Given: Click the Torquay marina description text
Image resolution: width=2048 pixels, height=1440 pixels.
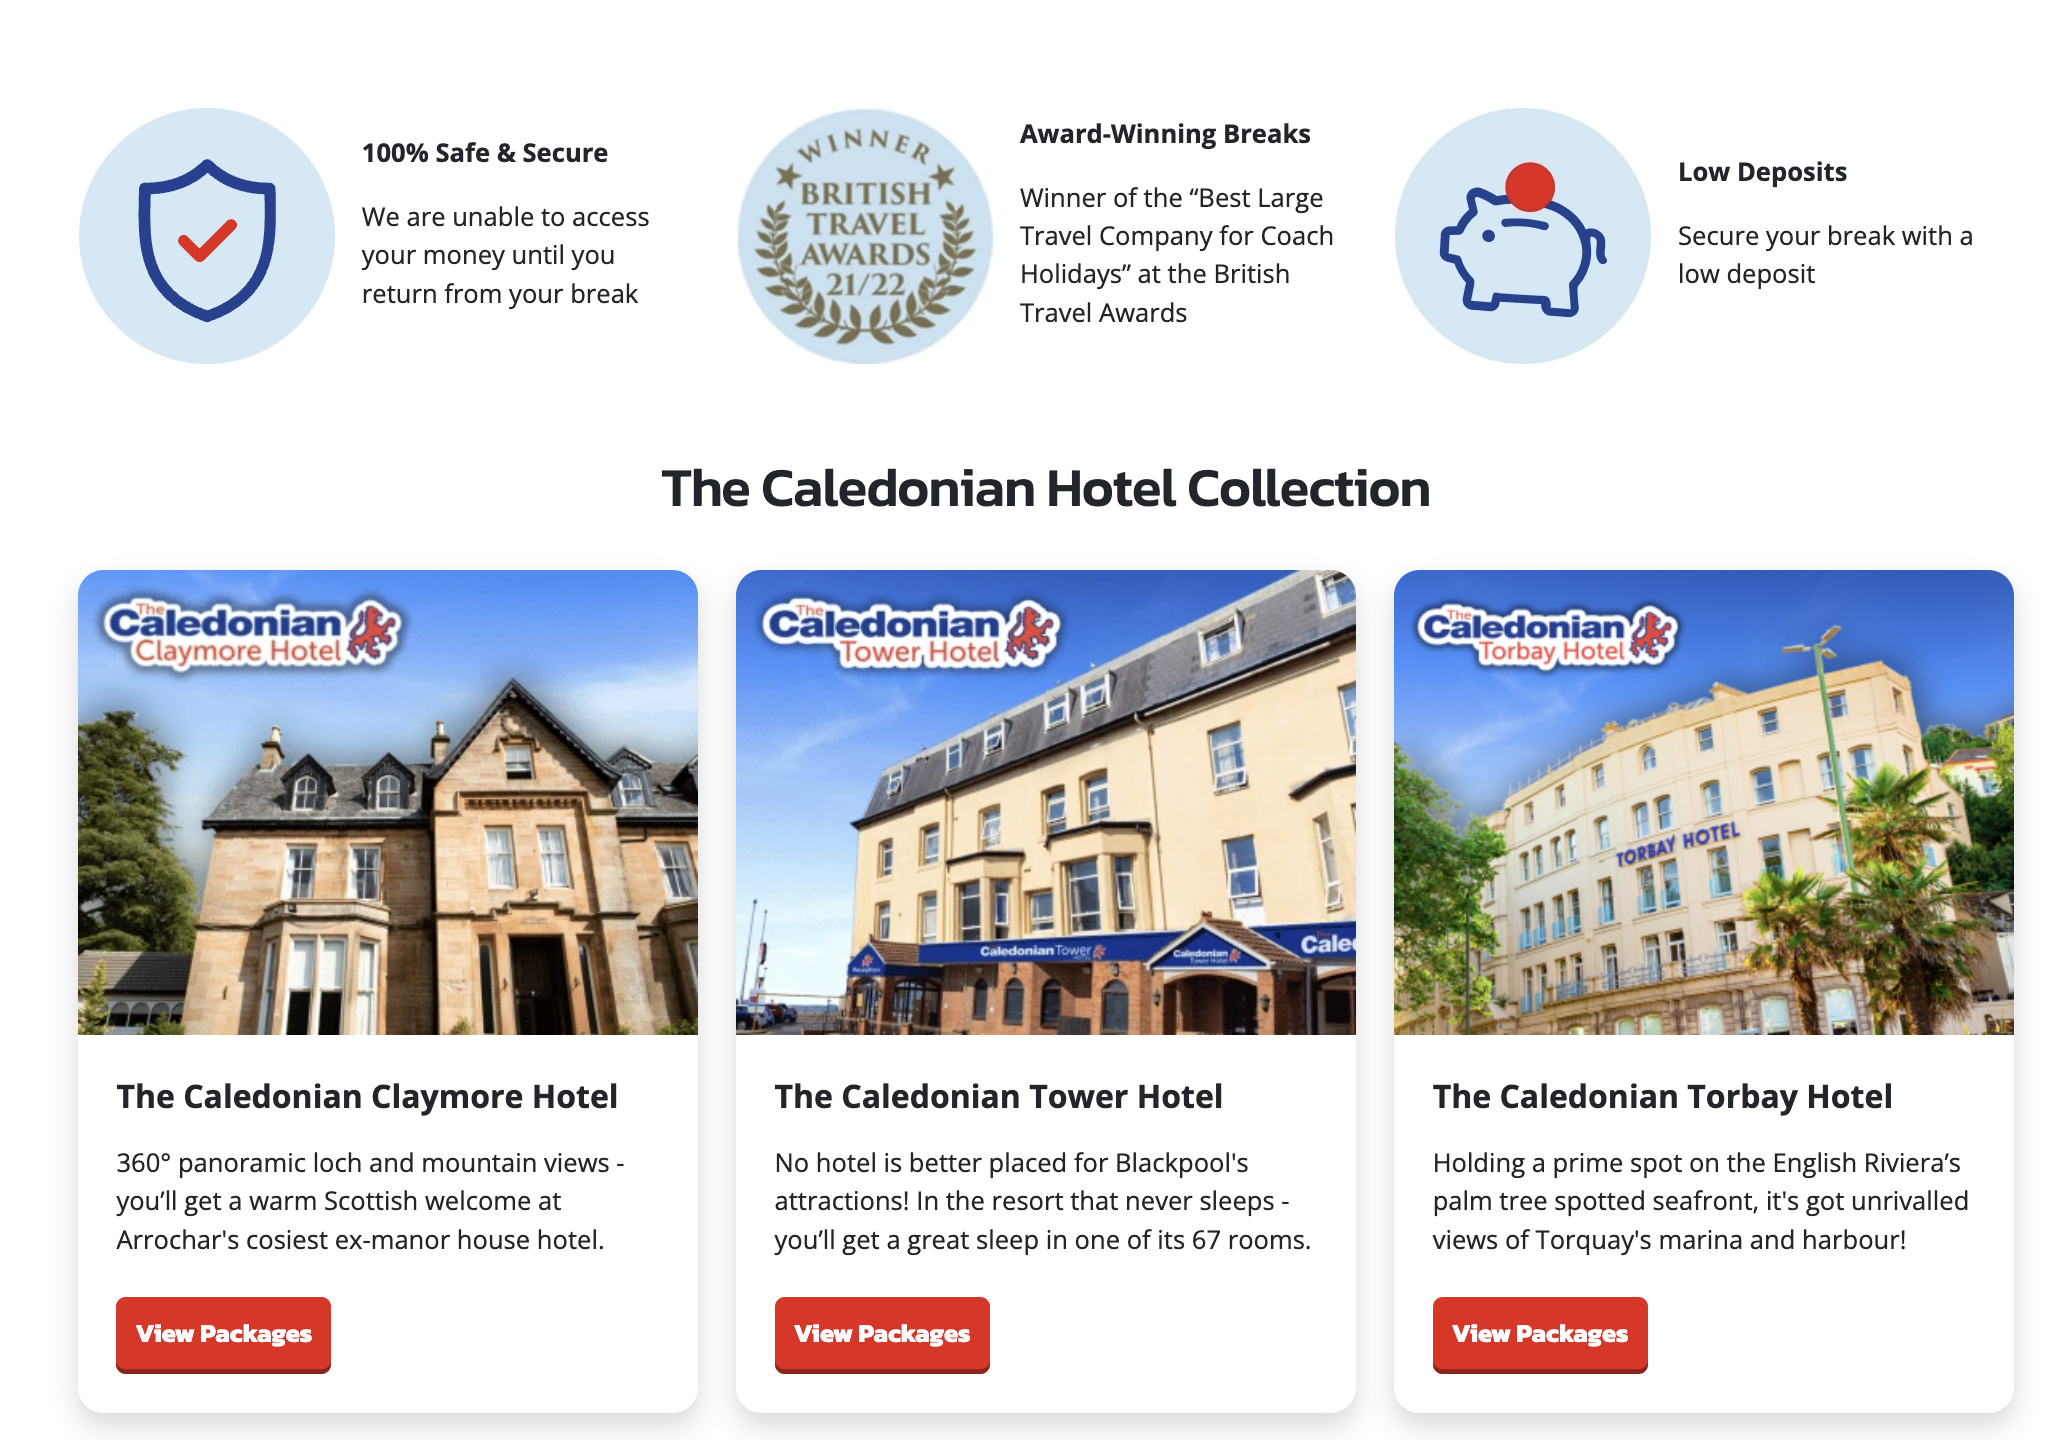Looking at the screenshot, I should (x=1700, y=1201).
